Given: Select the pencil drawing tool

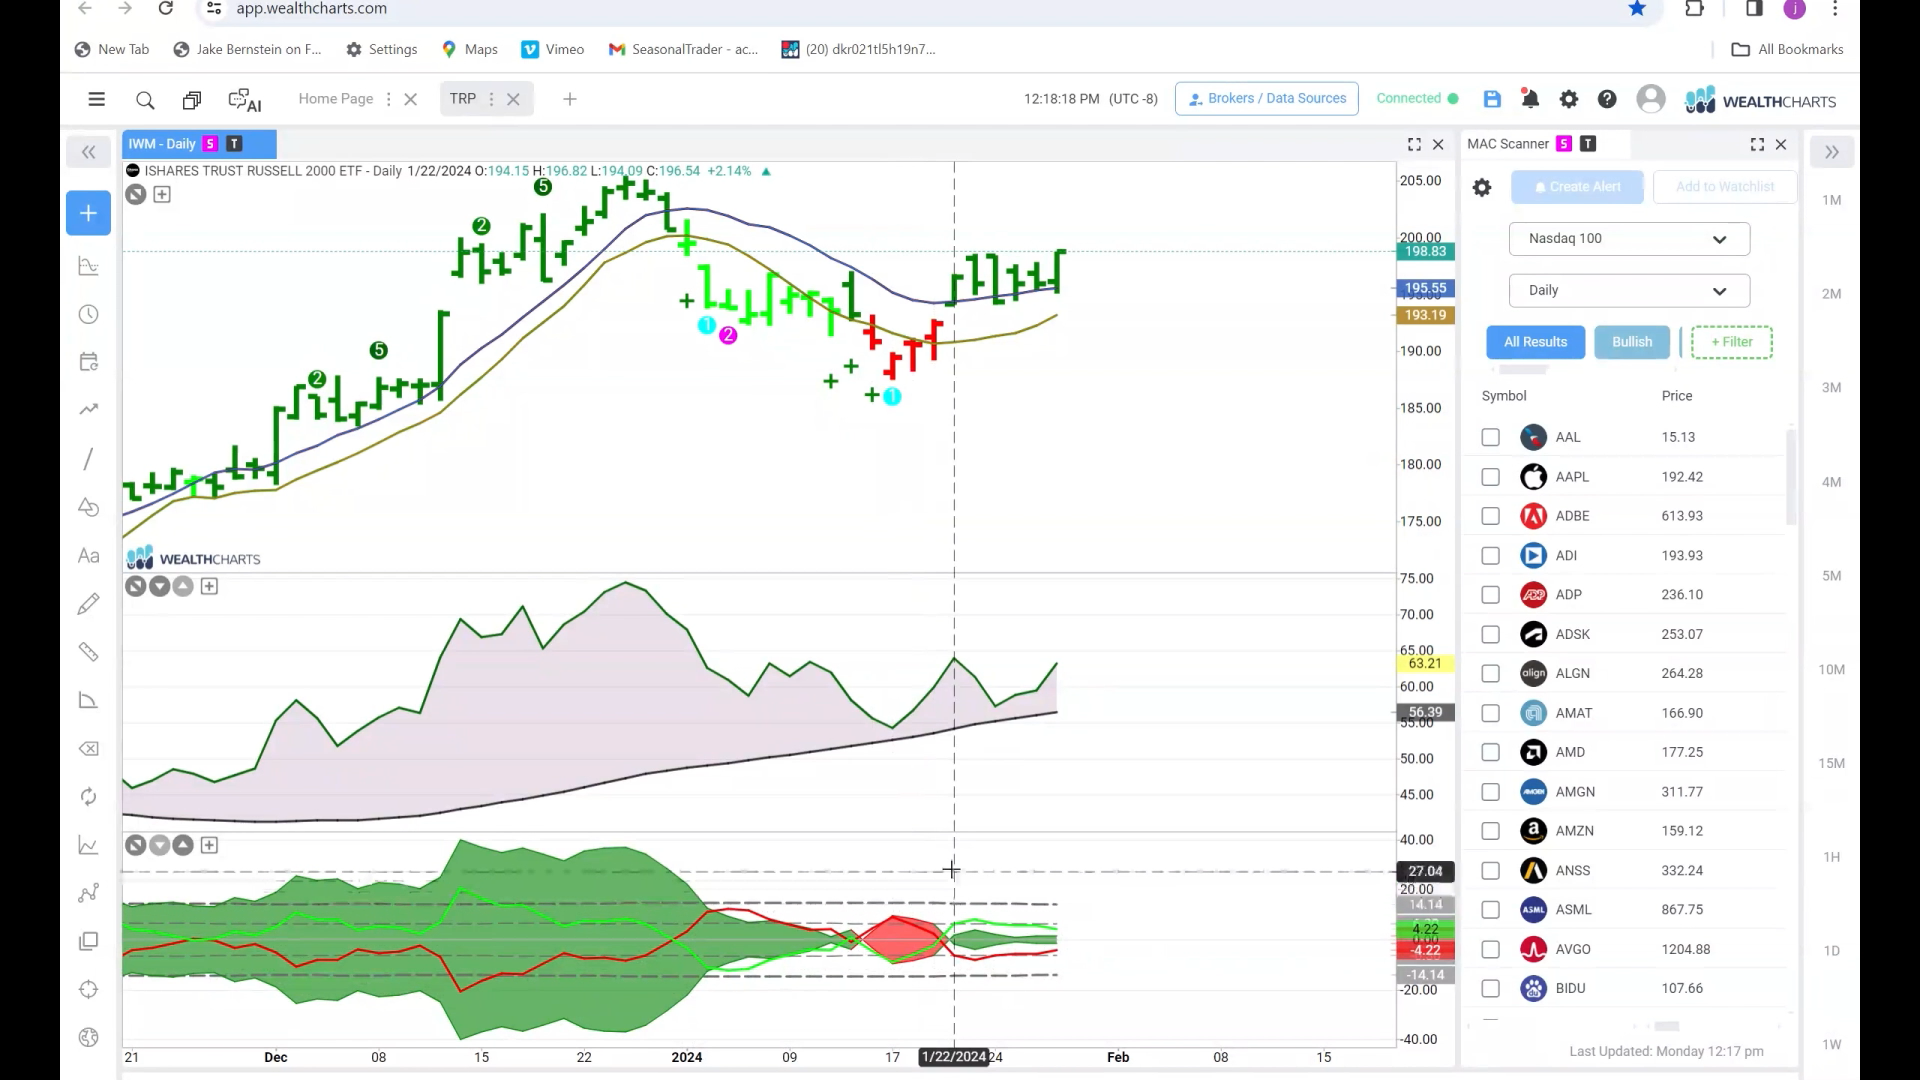Looking at the screenshot, I should (x=89, y=604).
